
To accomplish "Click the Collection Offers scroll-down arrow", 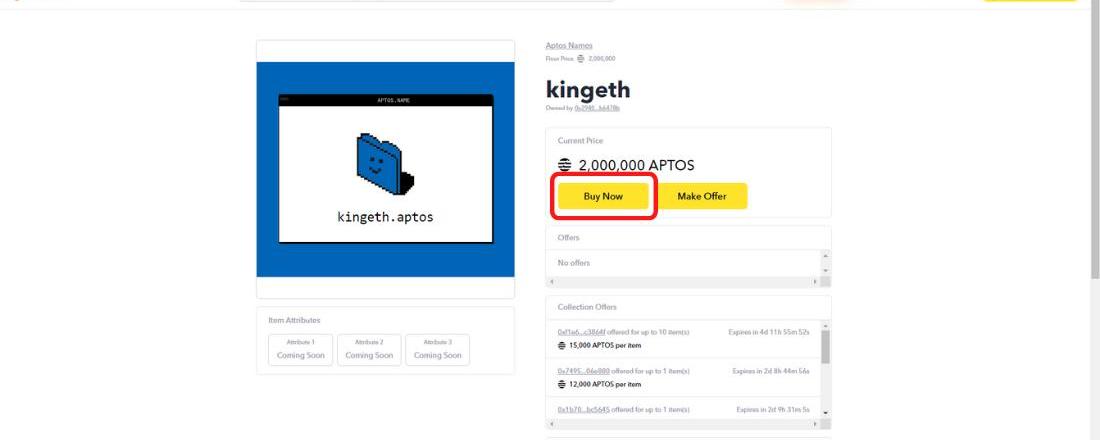I will pos(826,413).
